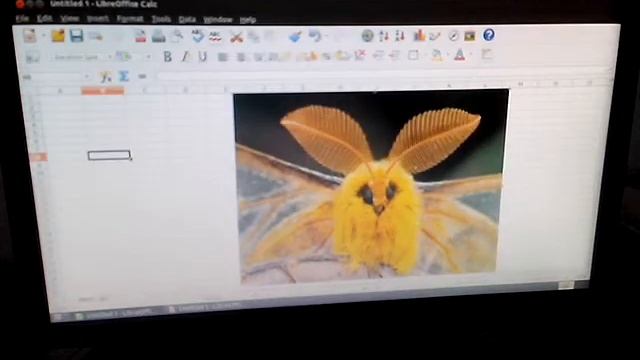The height and width of the screenshot is (360, 640).
Task: Open the Window menu
Action: pos(218,20)
